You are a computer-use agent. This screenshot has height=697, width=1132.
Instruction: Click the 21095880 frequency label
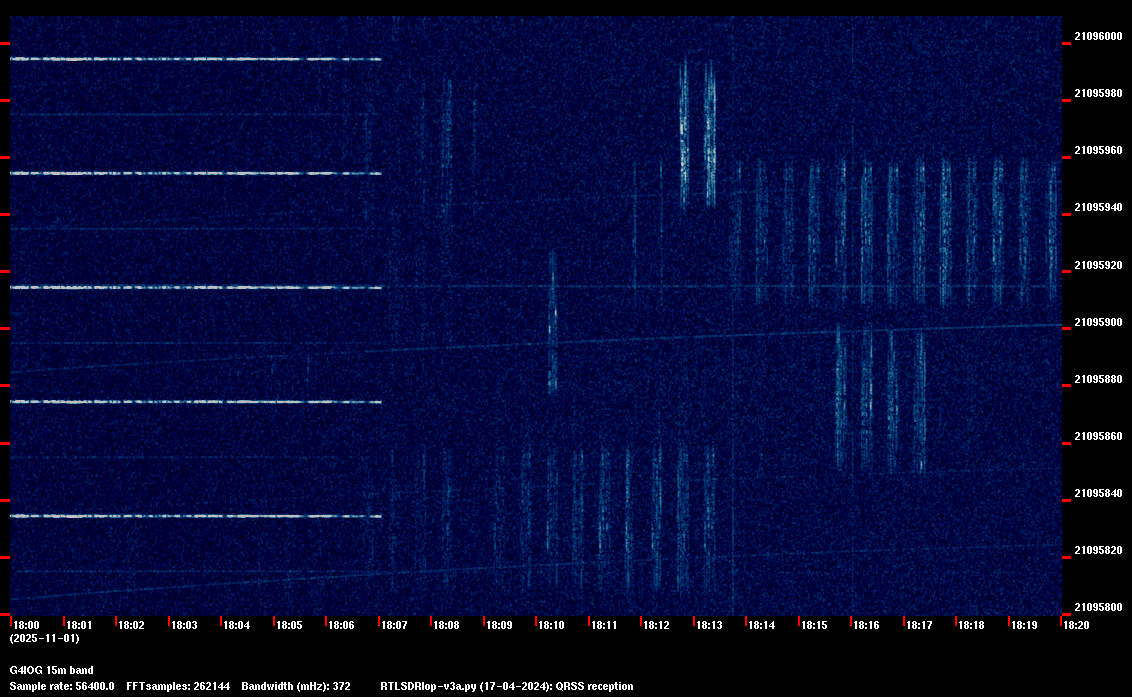tap(1098, 379)
